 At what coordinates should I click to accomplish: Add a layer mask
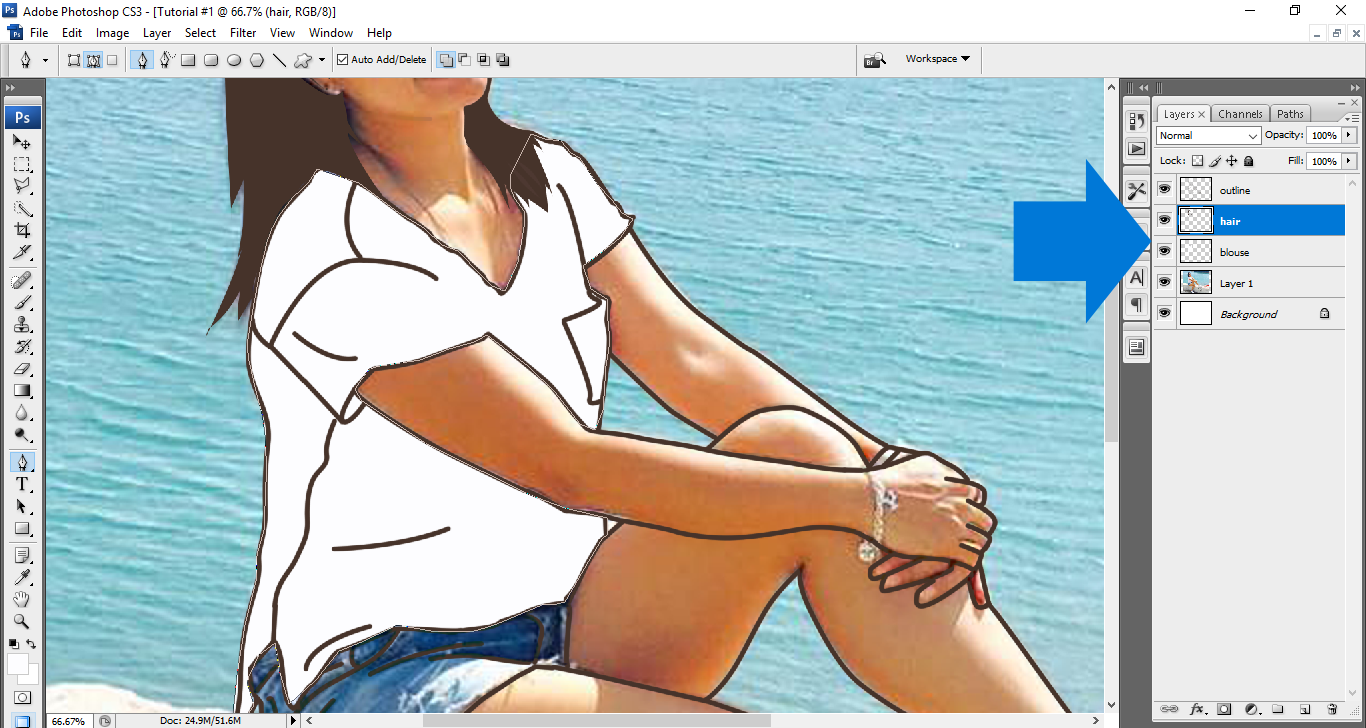tap(1224, 709)
